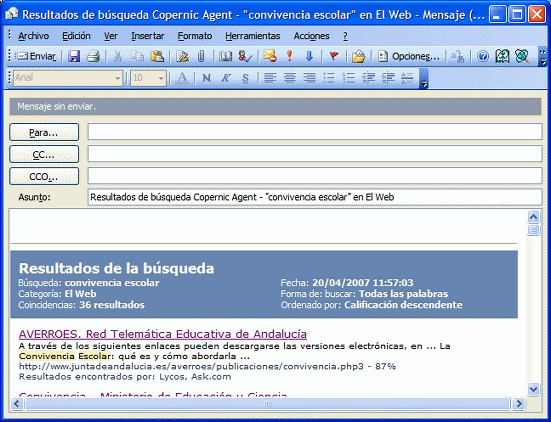Open the font size 10 dropdown

pos(161,78)
